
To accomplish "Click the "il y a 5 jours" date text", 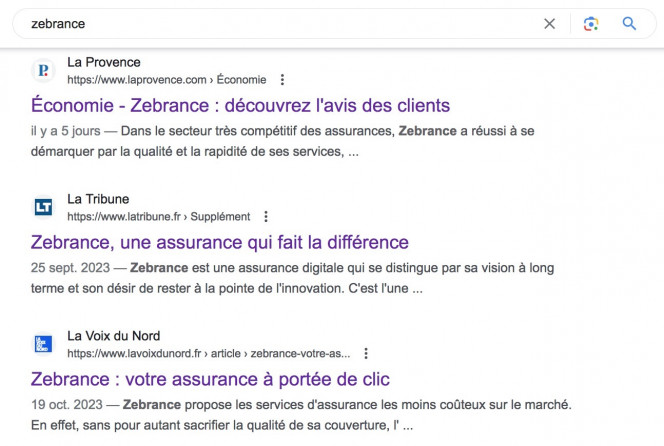I will [66, 131].
